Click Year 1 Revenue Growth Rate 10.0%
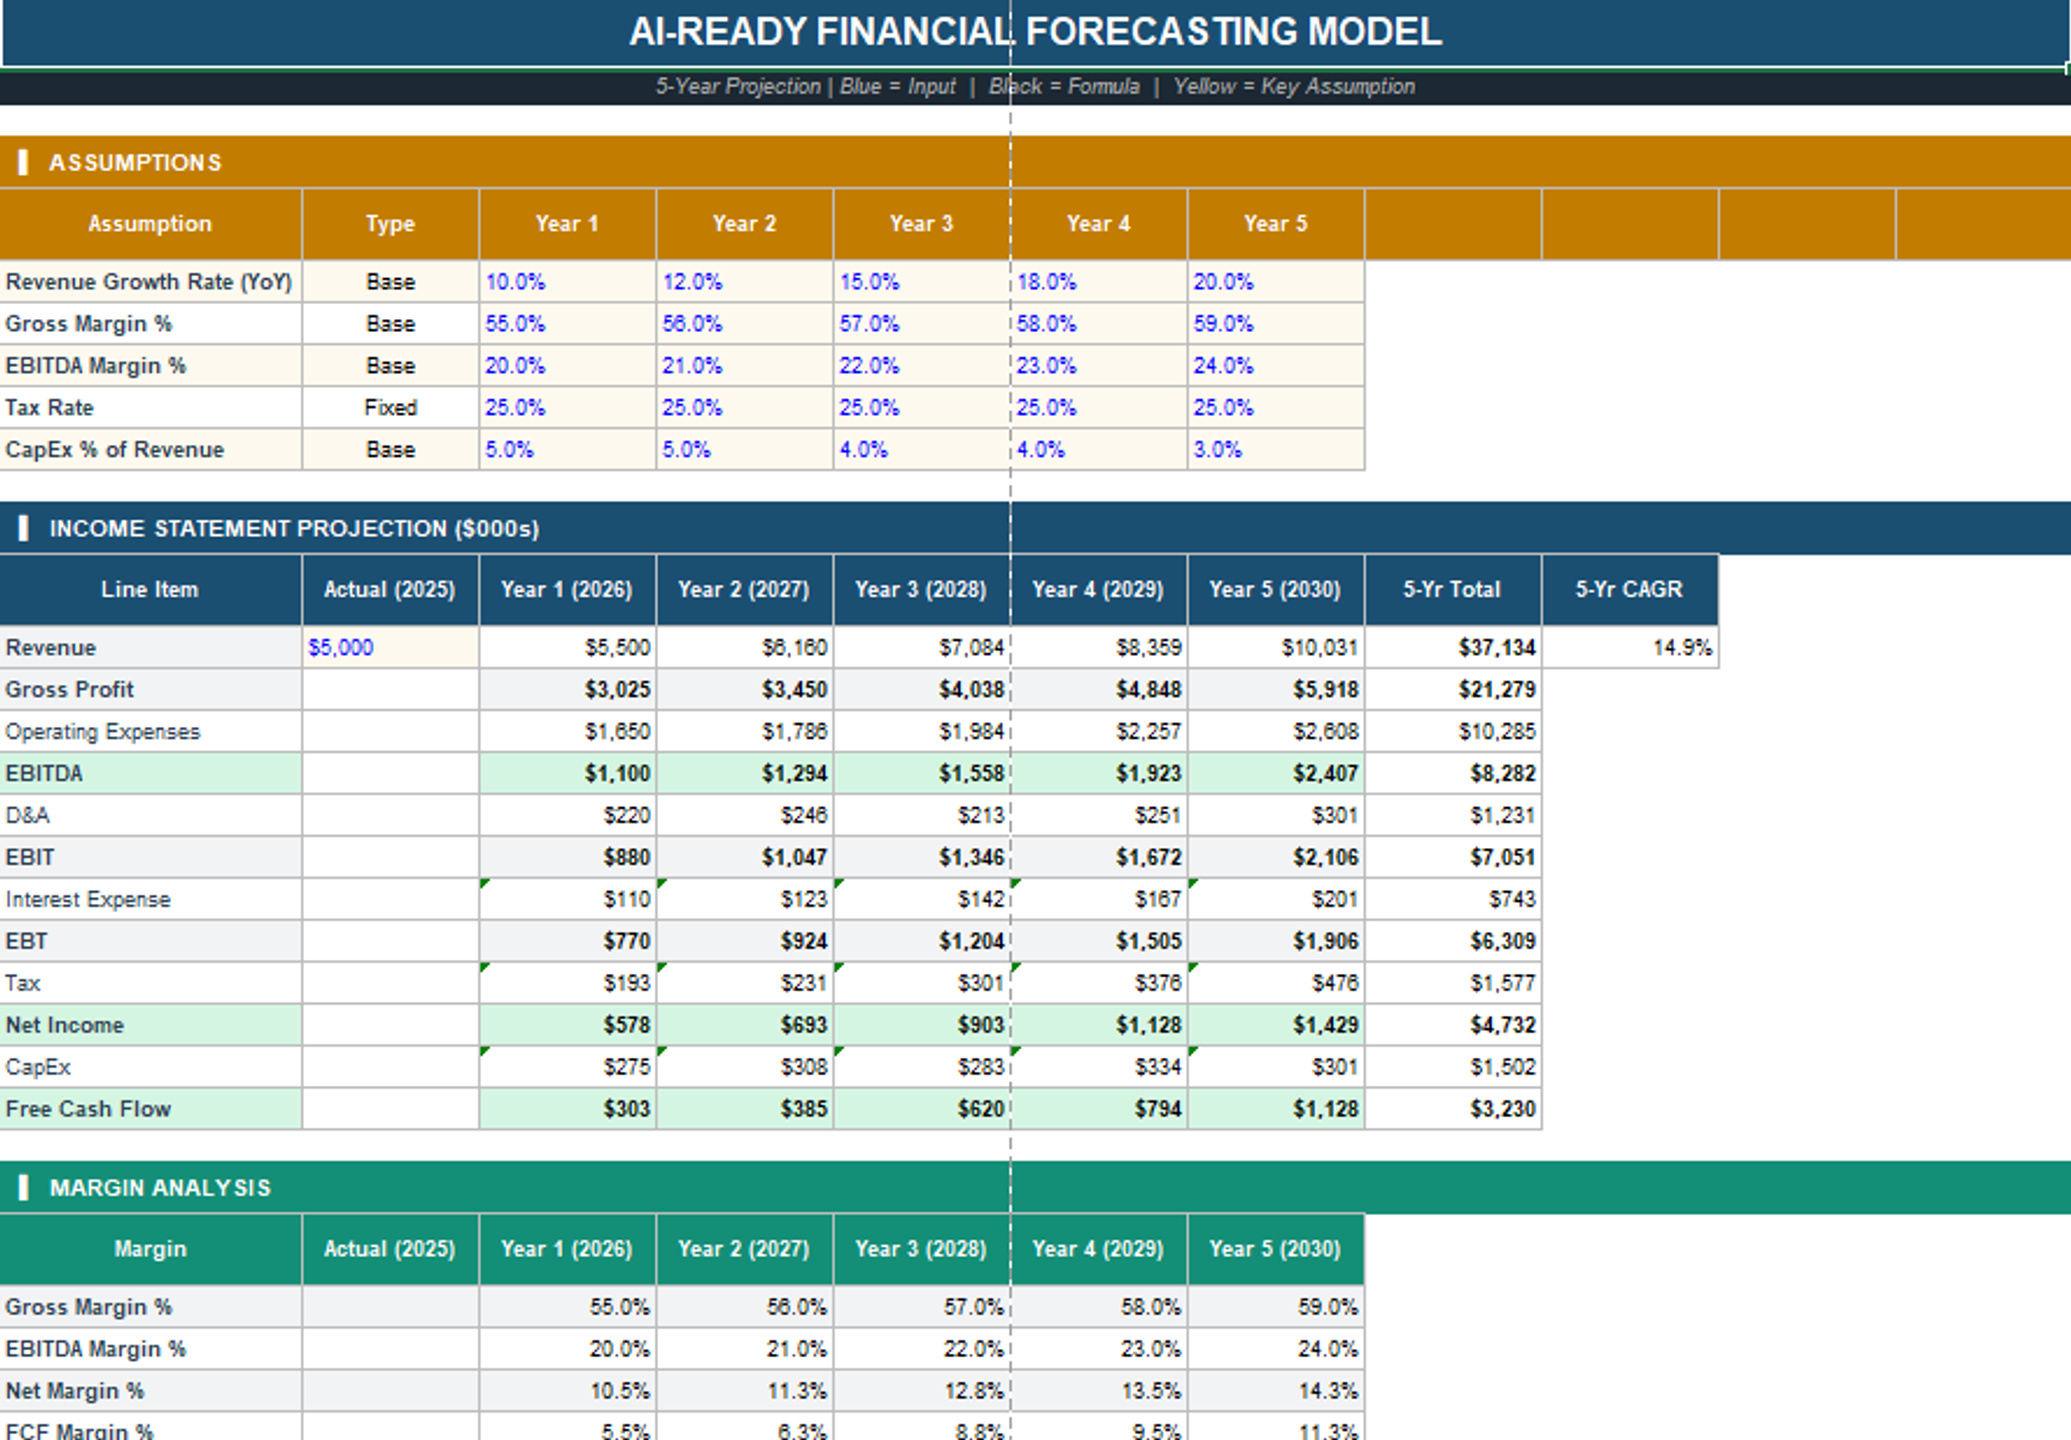The width and height of the screenshot is (2071, 1440). (567, 282)
